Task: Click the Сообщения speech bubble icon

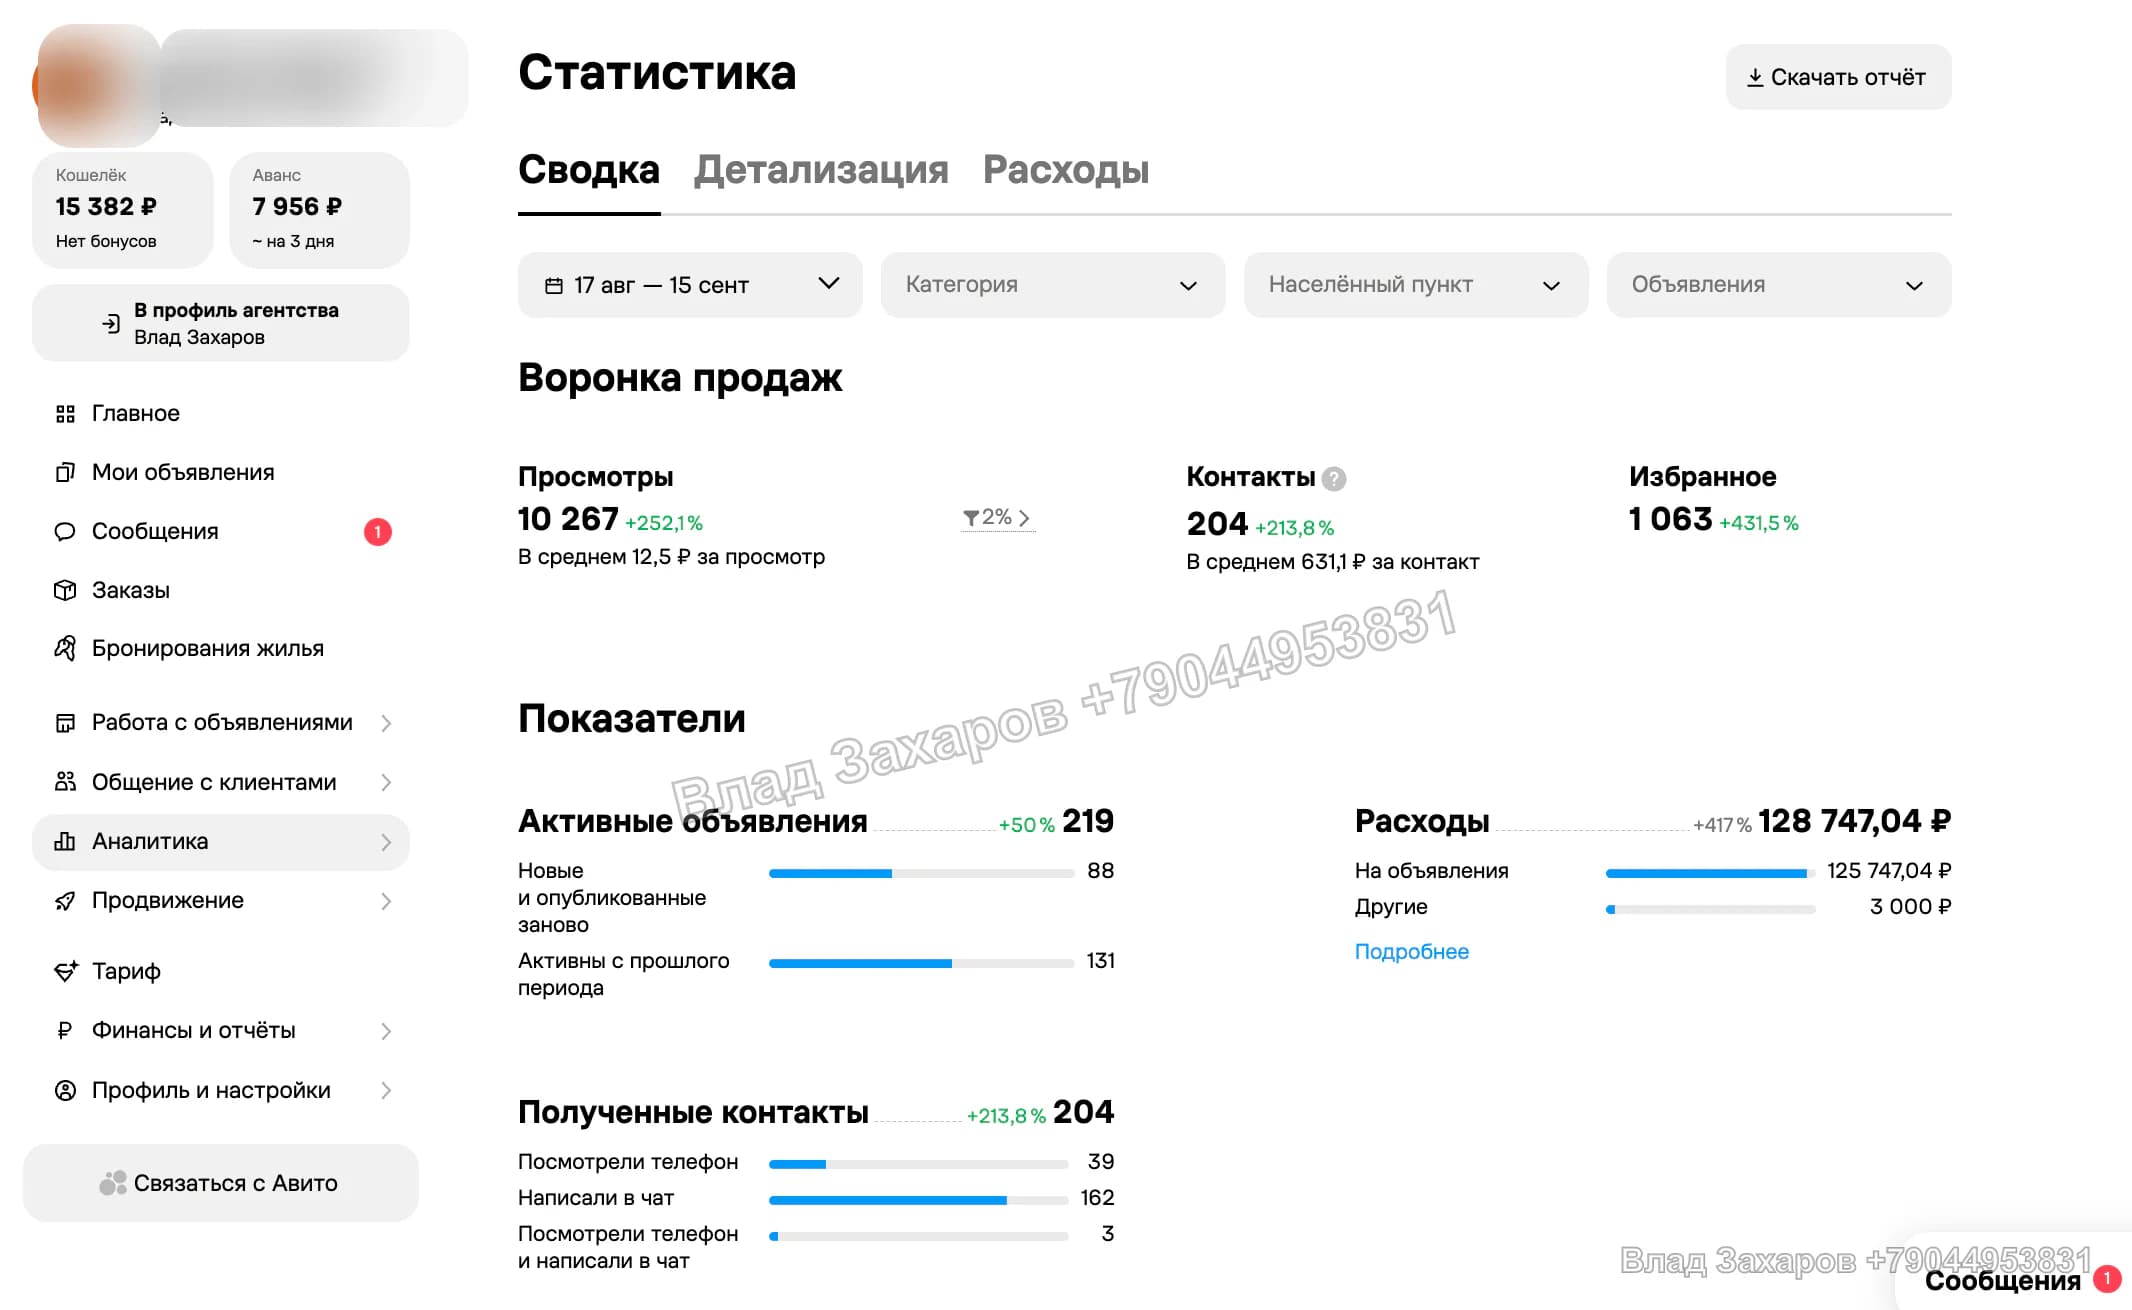Action: tap(65, 531)
